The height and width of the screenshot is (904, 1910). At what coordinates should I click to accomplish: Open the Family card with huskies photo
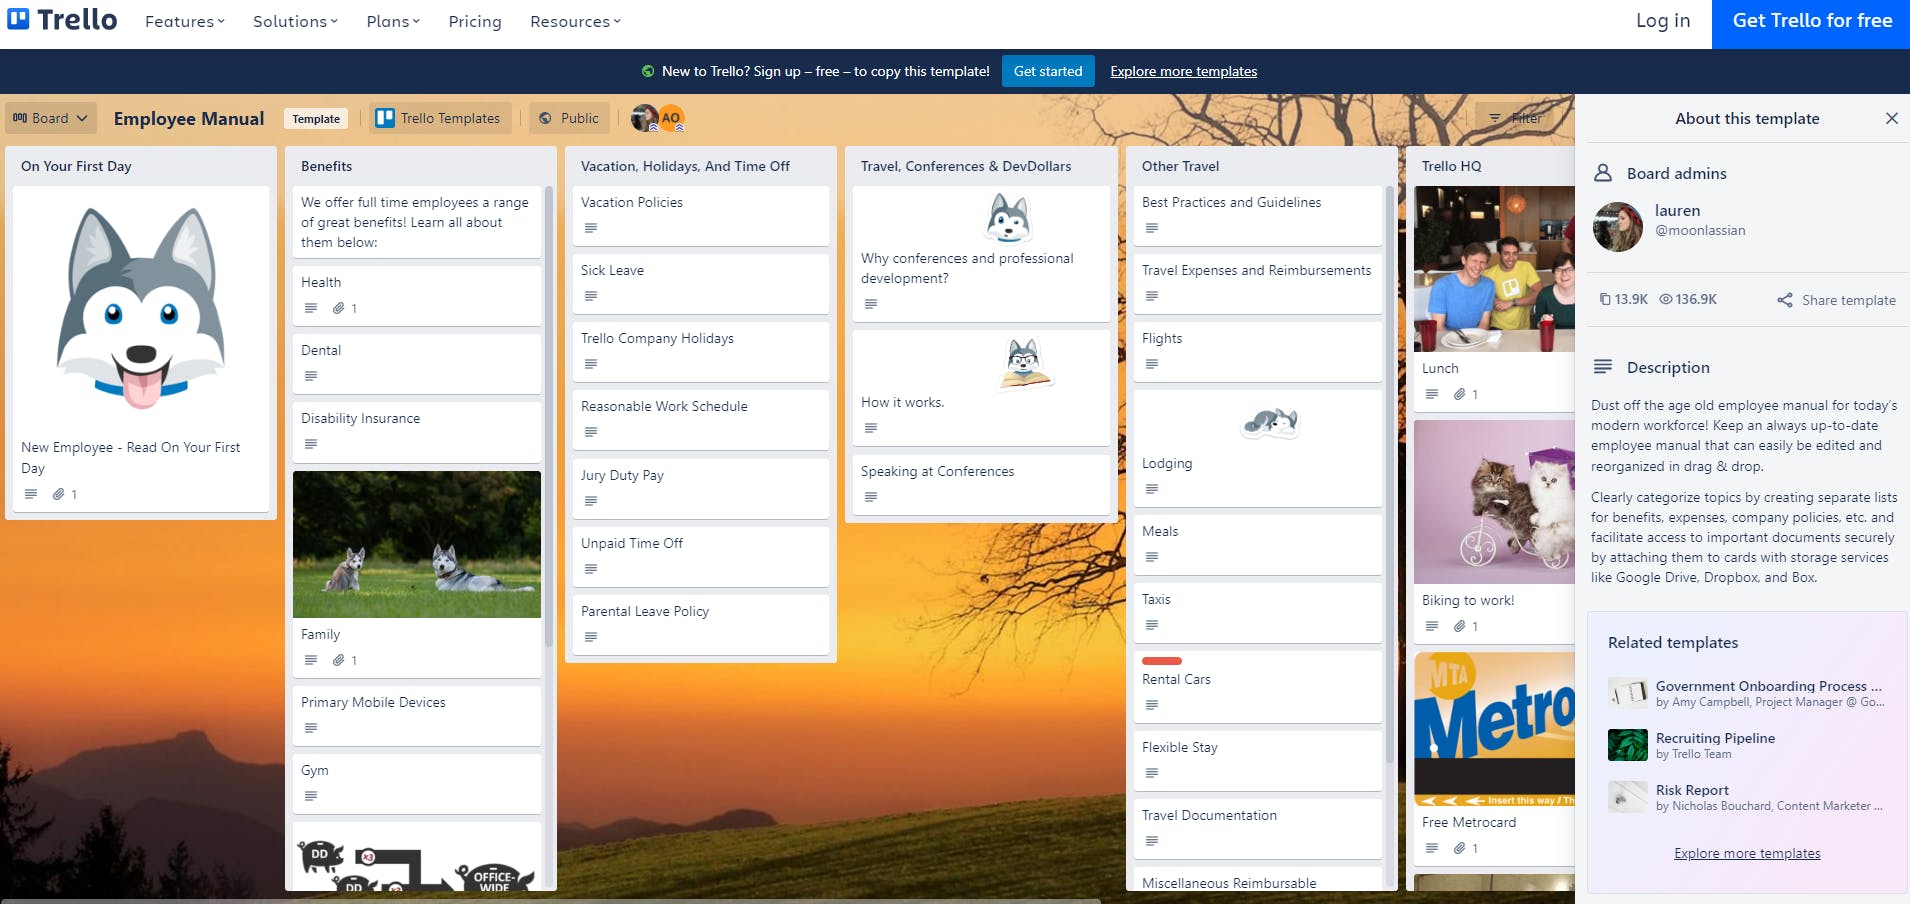[x=417, y=574]
